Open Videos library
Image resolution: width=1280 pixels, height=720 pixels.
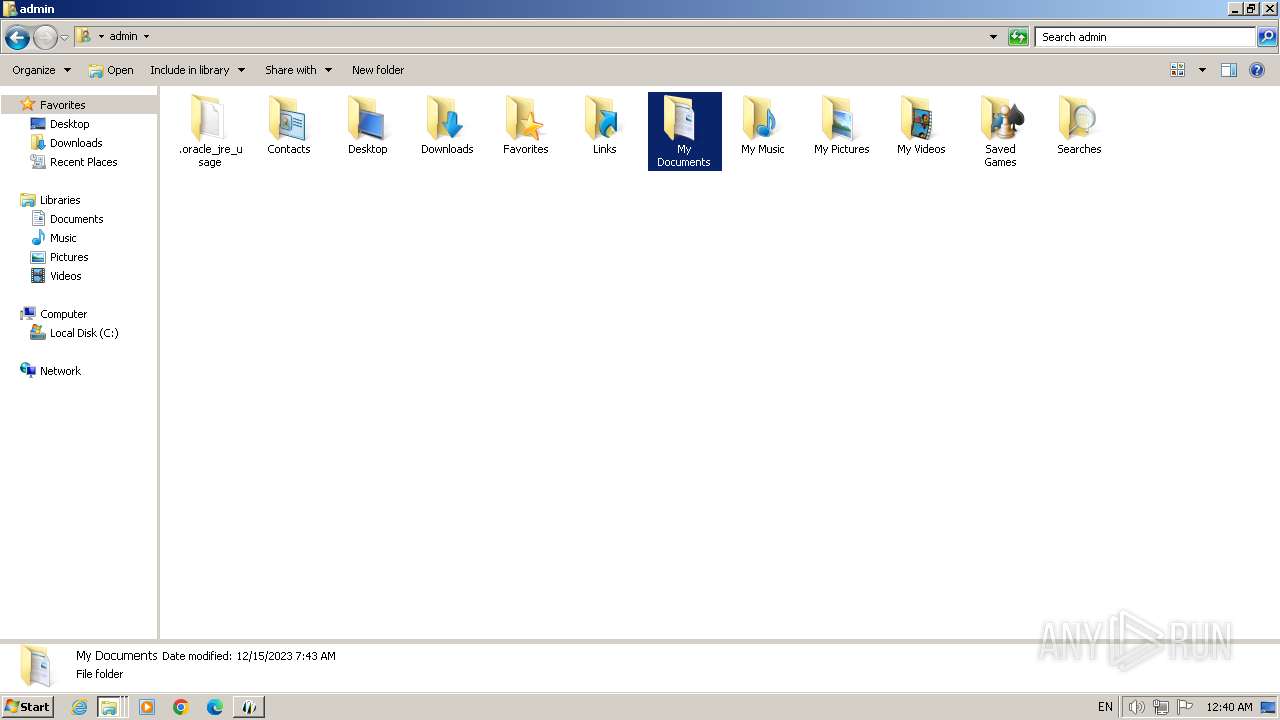[65, 276]
